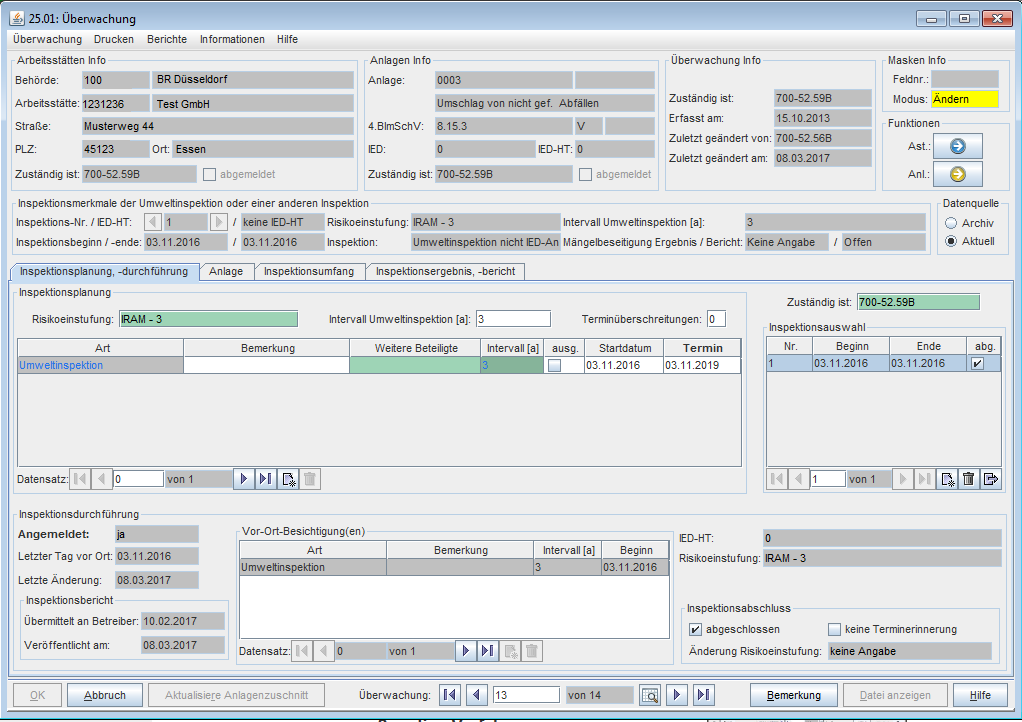
Task: Jump to first Inspektionsauswahl record
Action: pos(777,479)
